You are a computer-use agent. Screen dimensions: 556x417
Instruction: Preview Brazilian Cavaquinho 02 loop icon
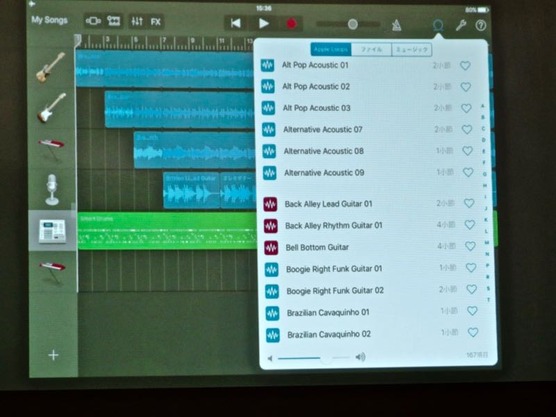(x=273, y=335)
